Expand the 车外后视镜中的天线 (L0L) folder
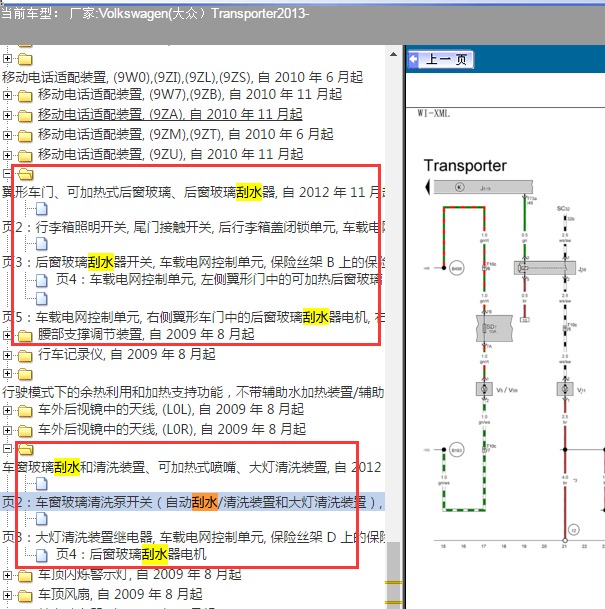 pos(7,410)
